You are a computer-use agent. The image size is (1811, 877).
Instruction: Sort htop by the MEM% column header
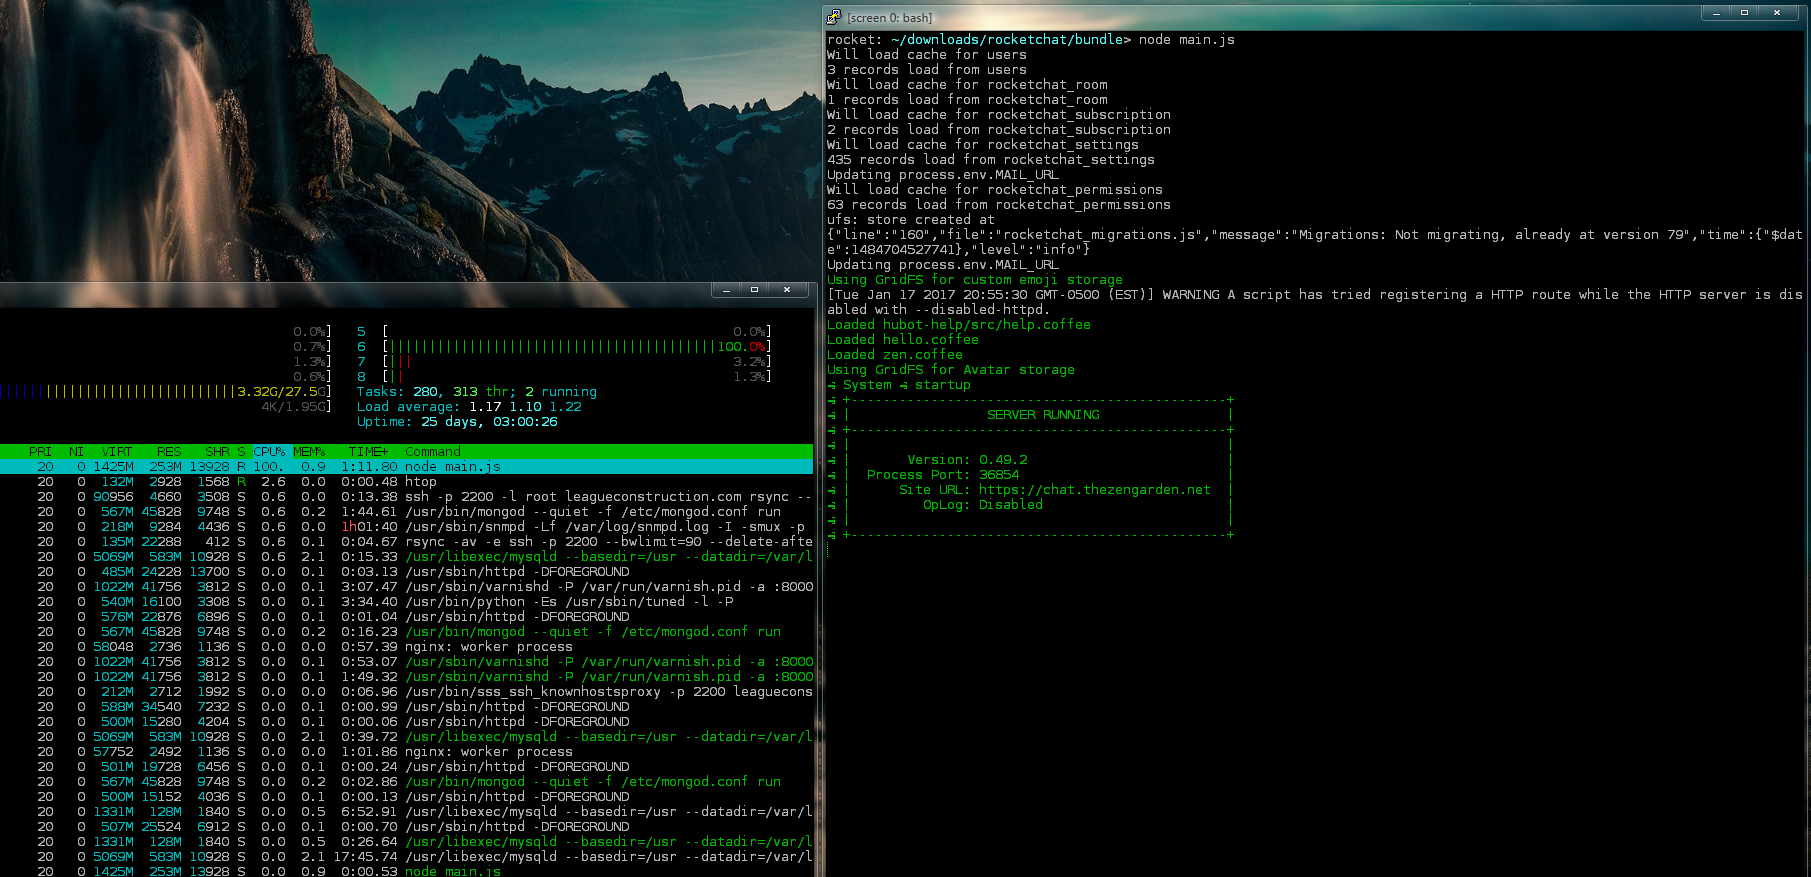pyautogui.click(x=309, y=452)
